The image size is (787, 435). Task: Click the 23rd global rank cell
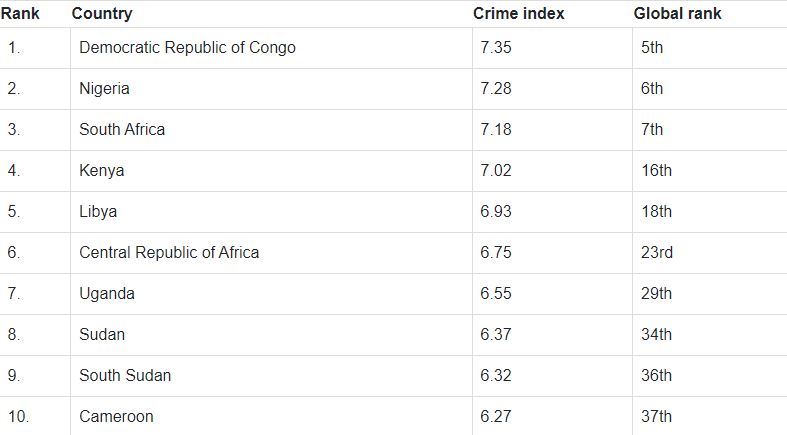657,253
